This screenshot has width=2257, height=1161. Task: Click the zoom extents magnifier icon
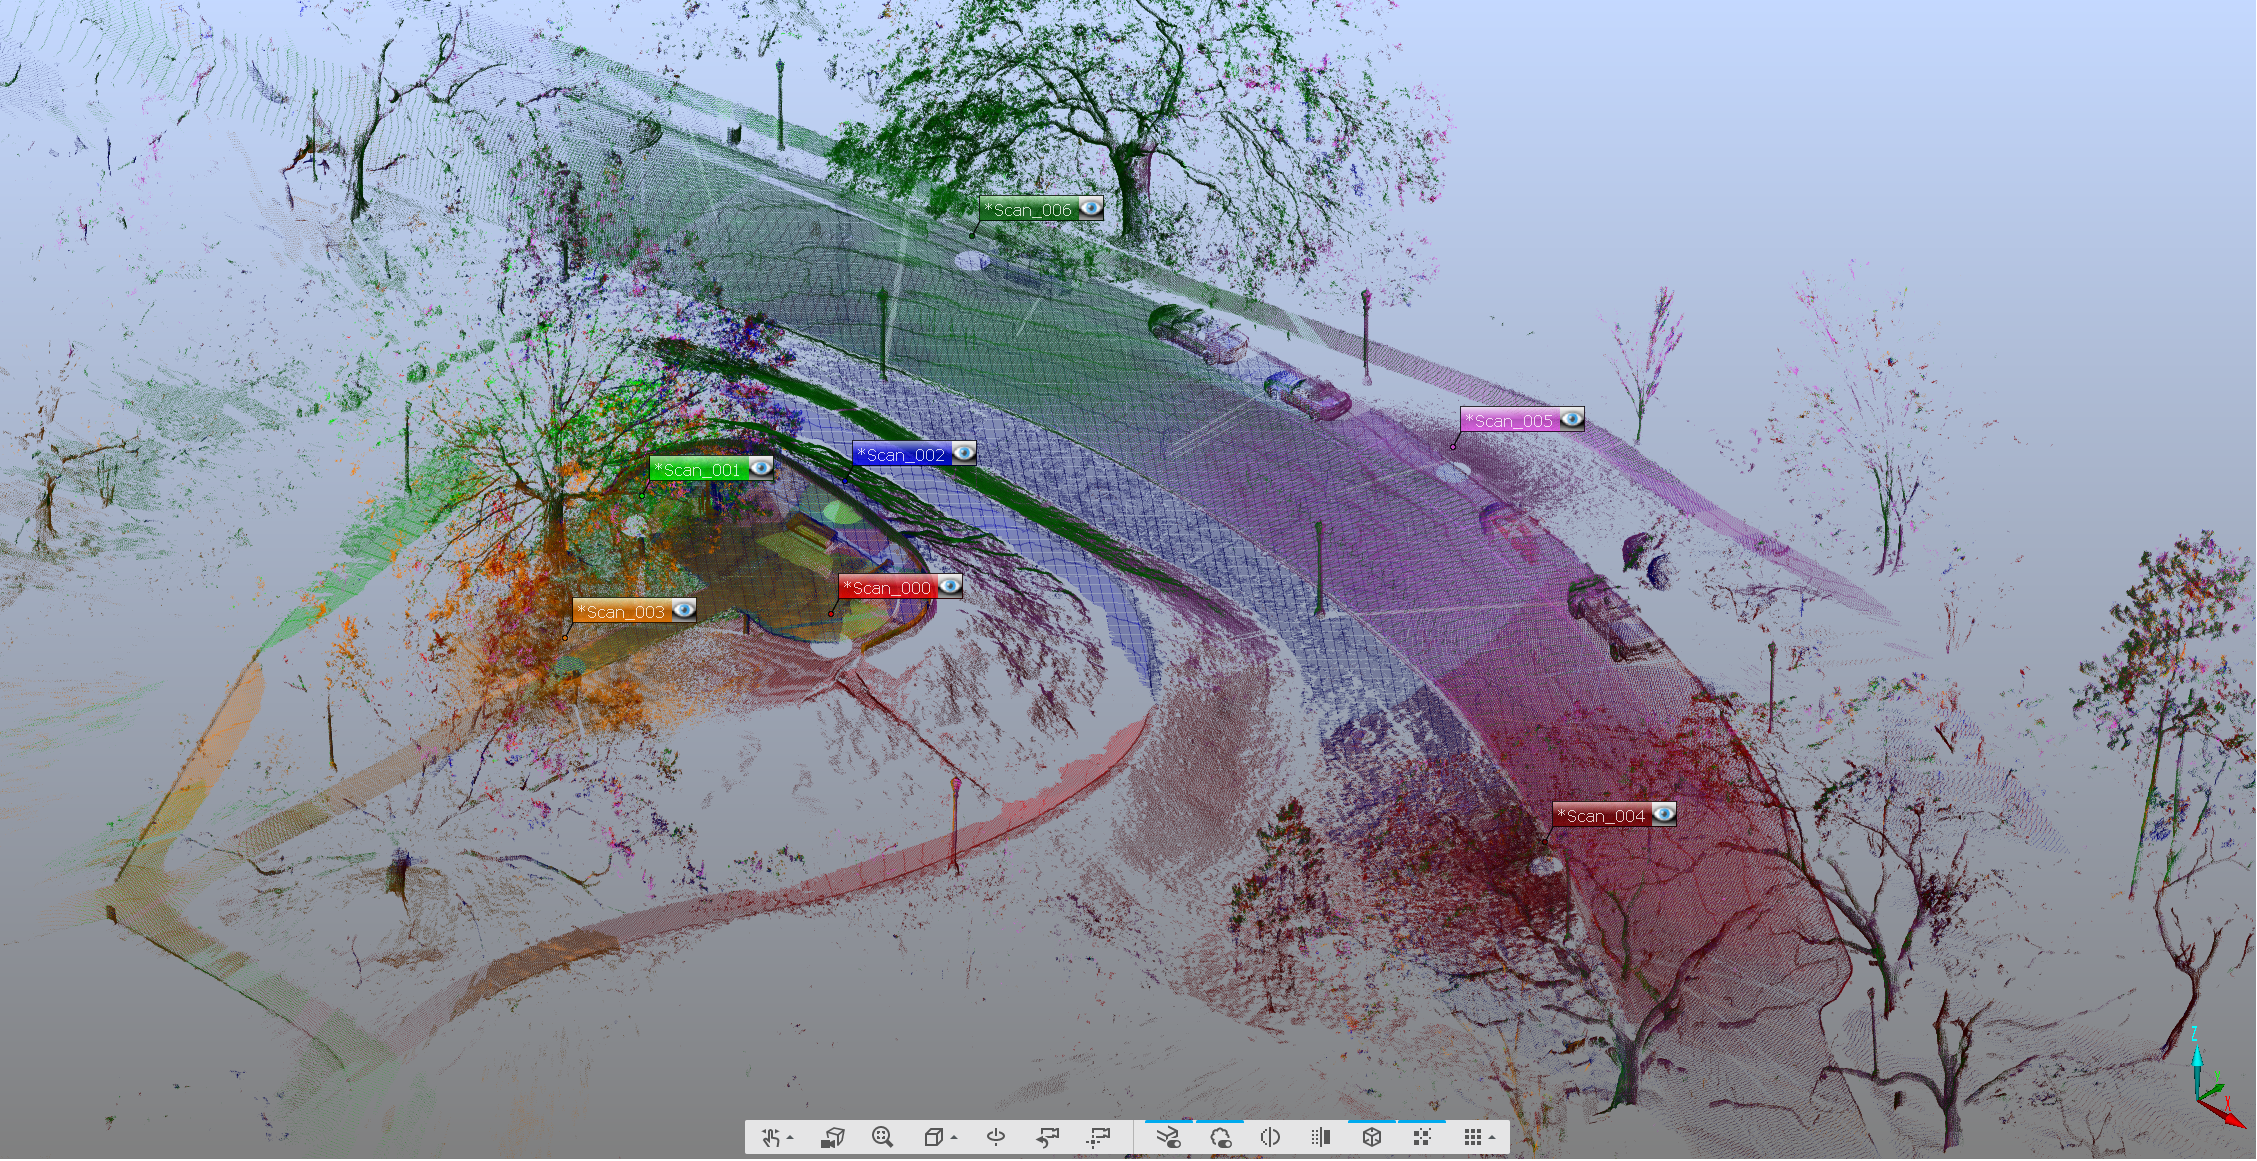coord(882,1137)
